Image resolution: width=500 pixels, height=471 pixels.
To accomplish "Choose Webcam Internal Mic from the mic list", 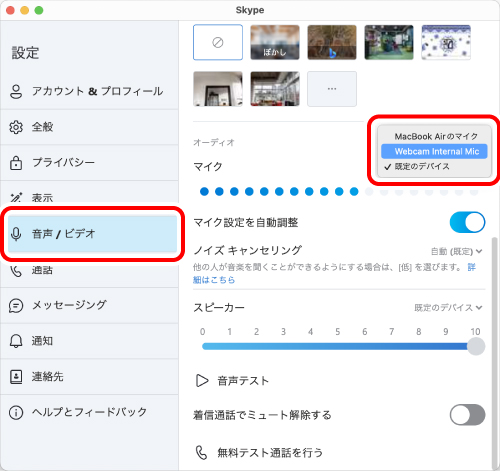I will (x=434, y=151).
